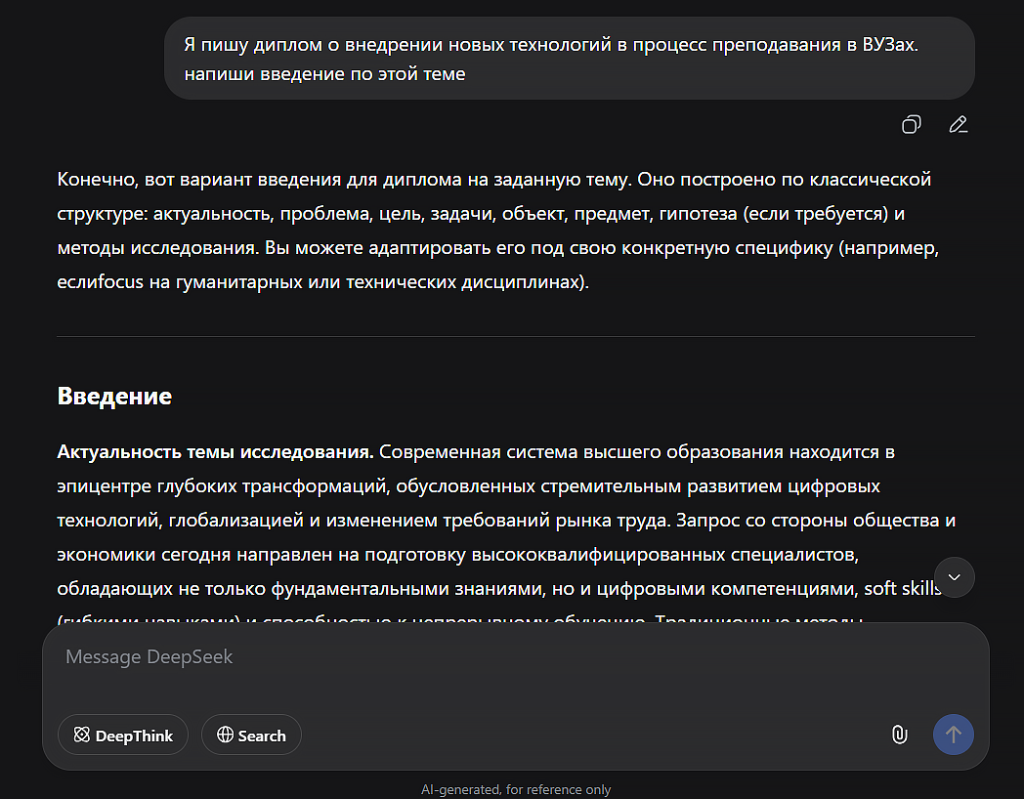Viewport: 1024px width, 799px height.
Task: Click the "Введение" heading
Action: click(114, 396)
